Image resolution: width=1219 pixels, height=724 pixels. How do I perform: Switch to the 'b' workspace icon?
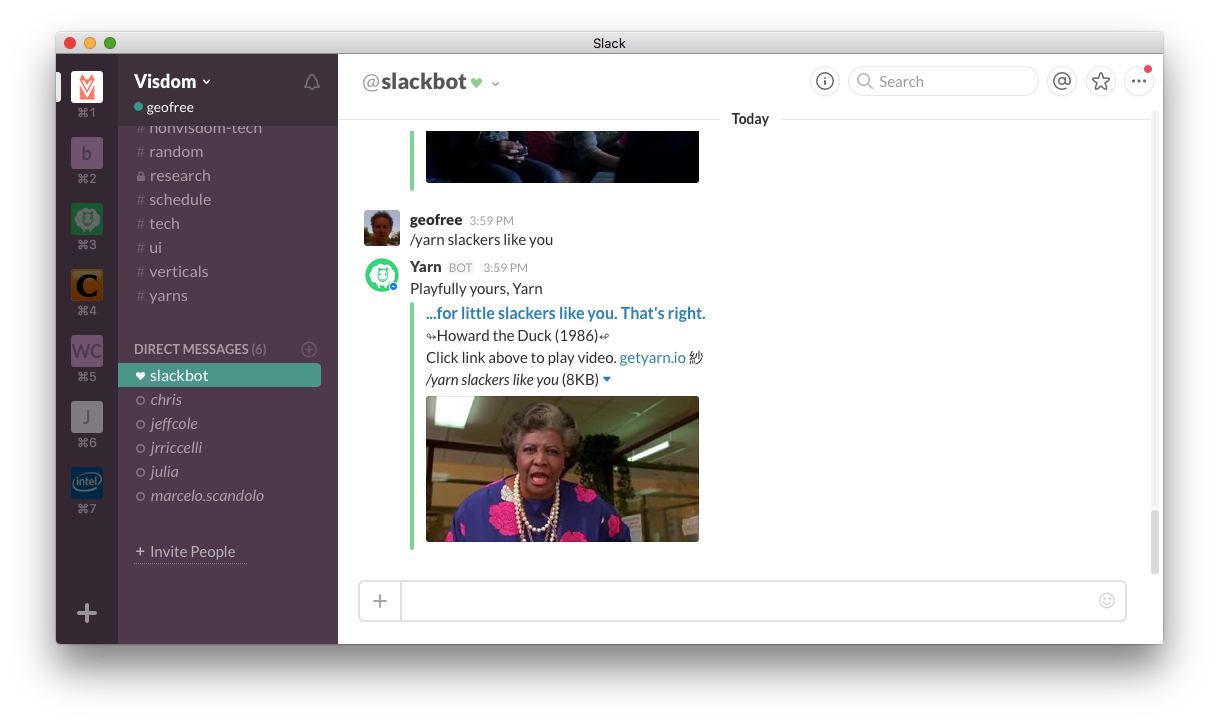coord(87,153)
